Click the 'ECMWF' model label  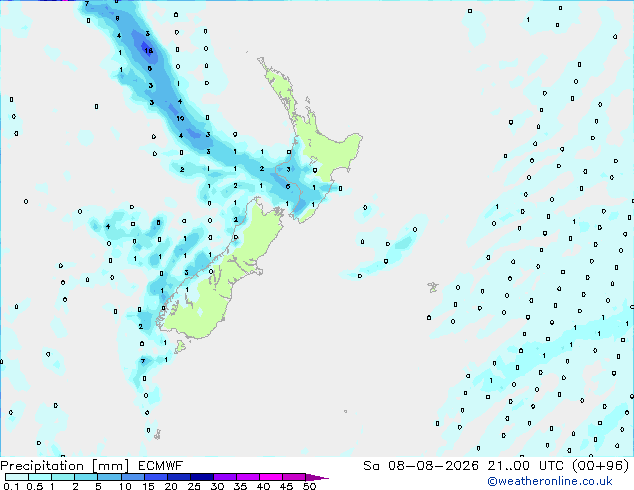tap(161, 466)
